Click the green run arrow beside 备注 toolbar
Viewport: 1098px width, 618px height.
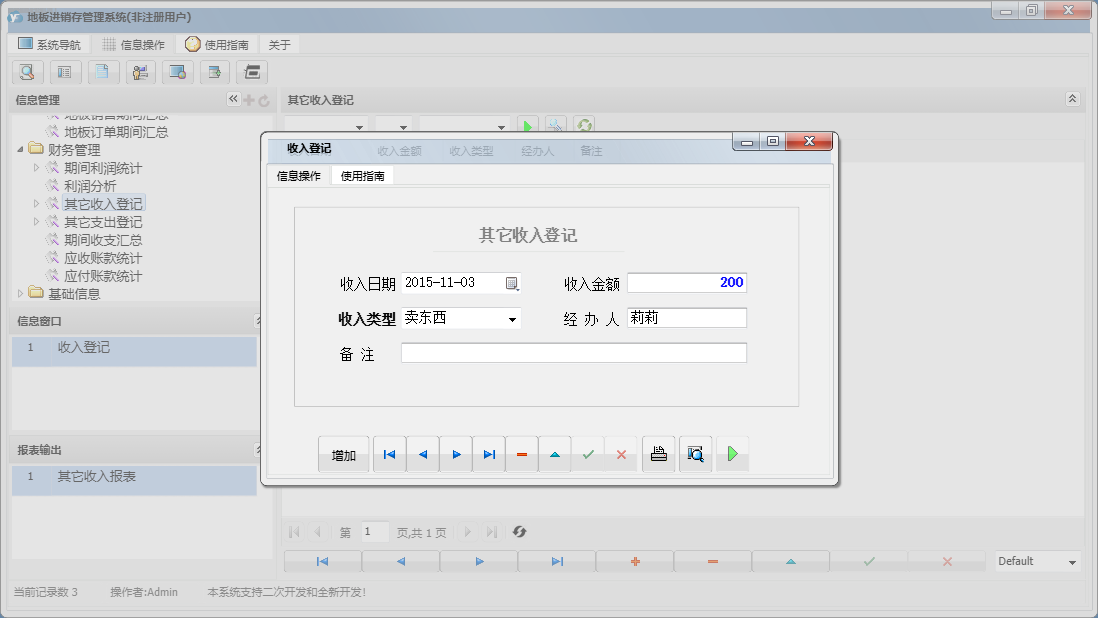click(x=527, y=124)
